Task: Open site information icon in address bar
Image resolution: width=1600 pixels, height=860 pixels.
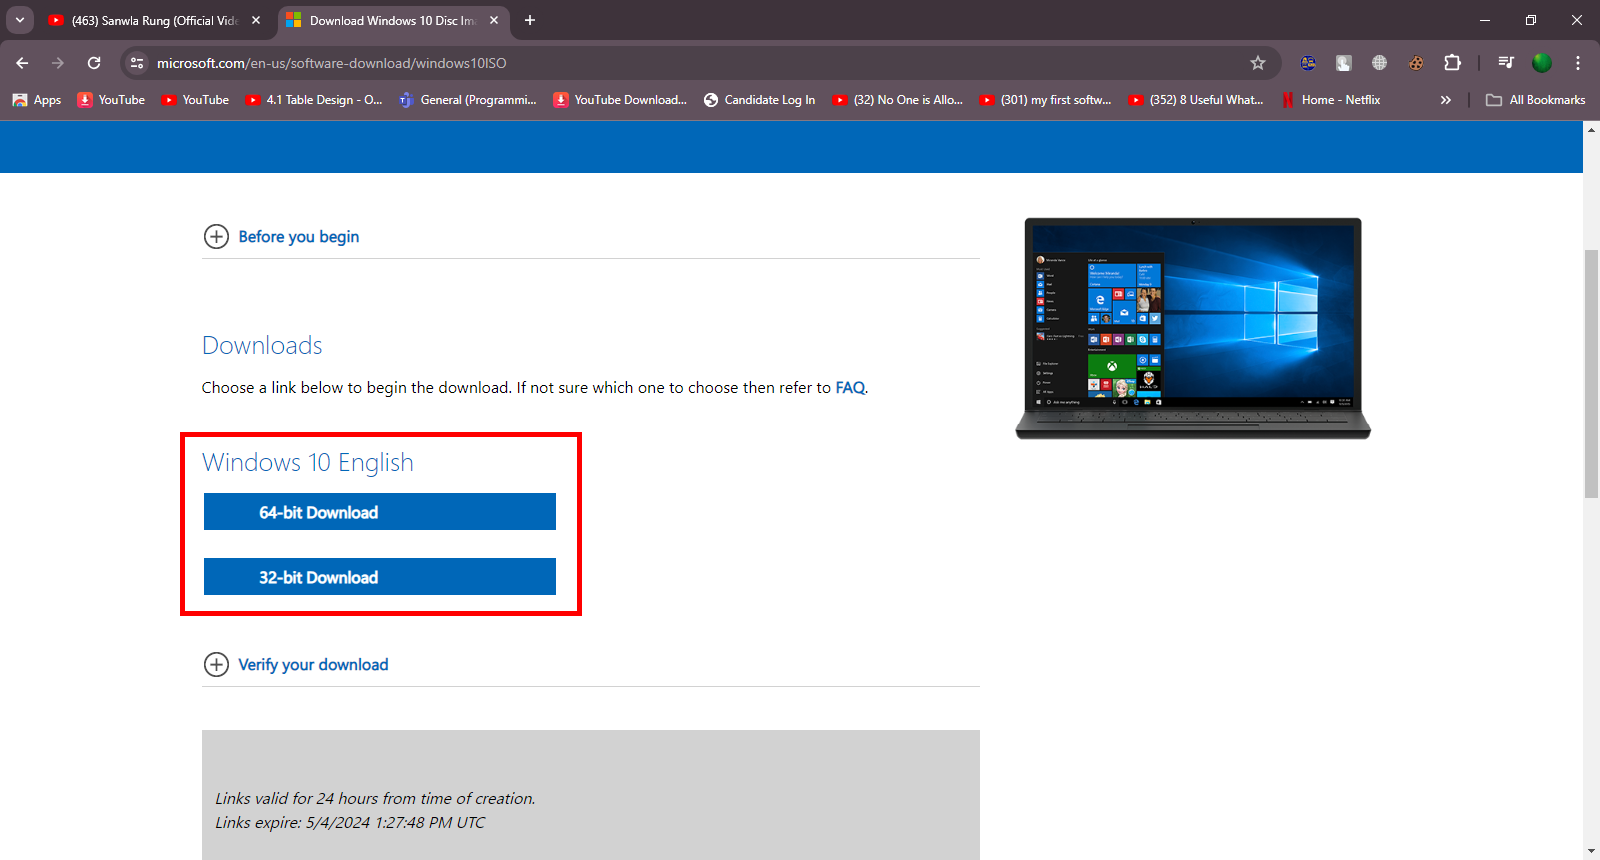Action: coord(137,63)
